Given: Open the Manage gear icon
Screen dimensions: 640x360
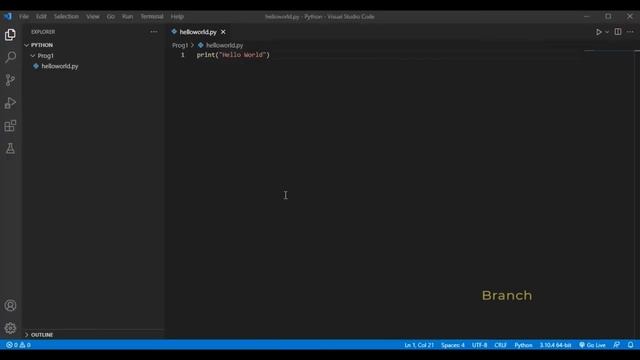Looking at the screenshot, I should (10, 328).
